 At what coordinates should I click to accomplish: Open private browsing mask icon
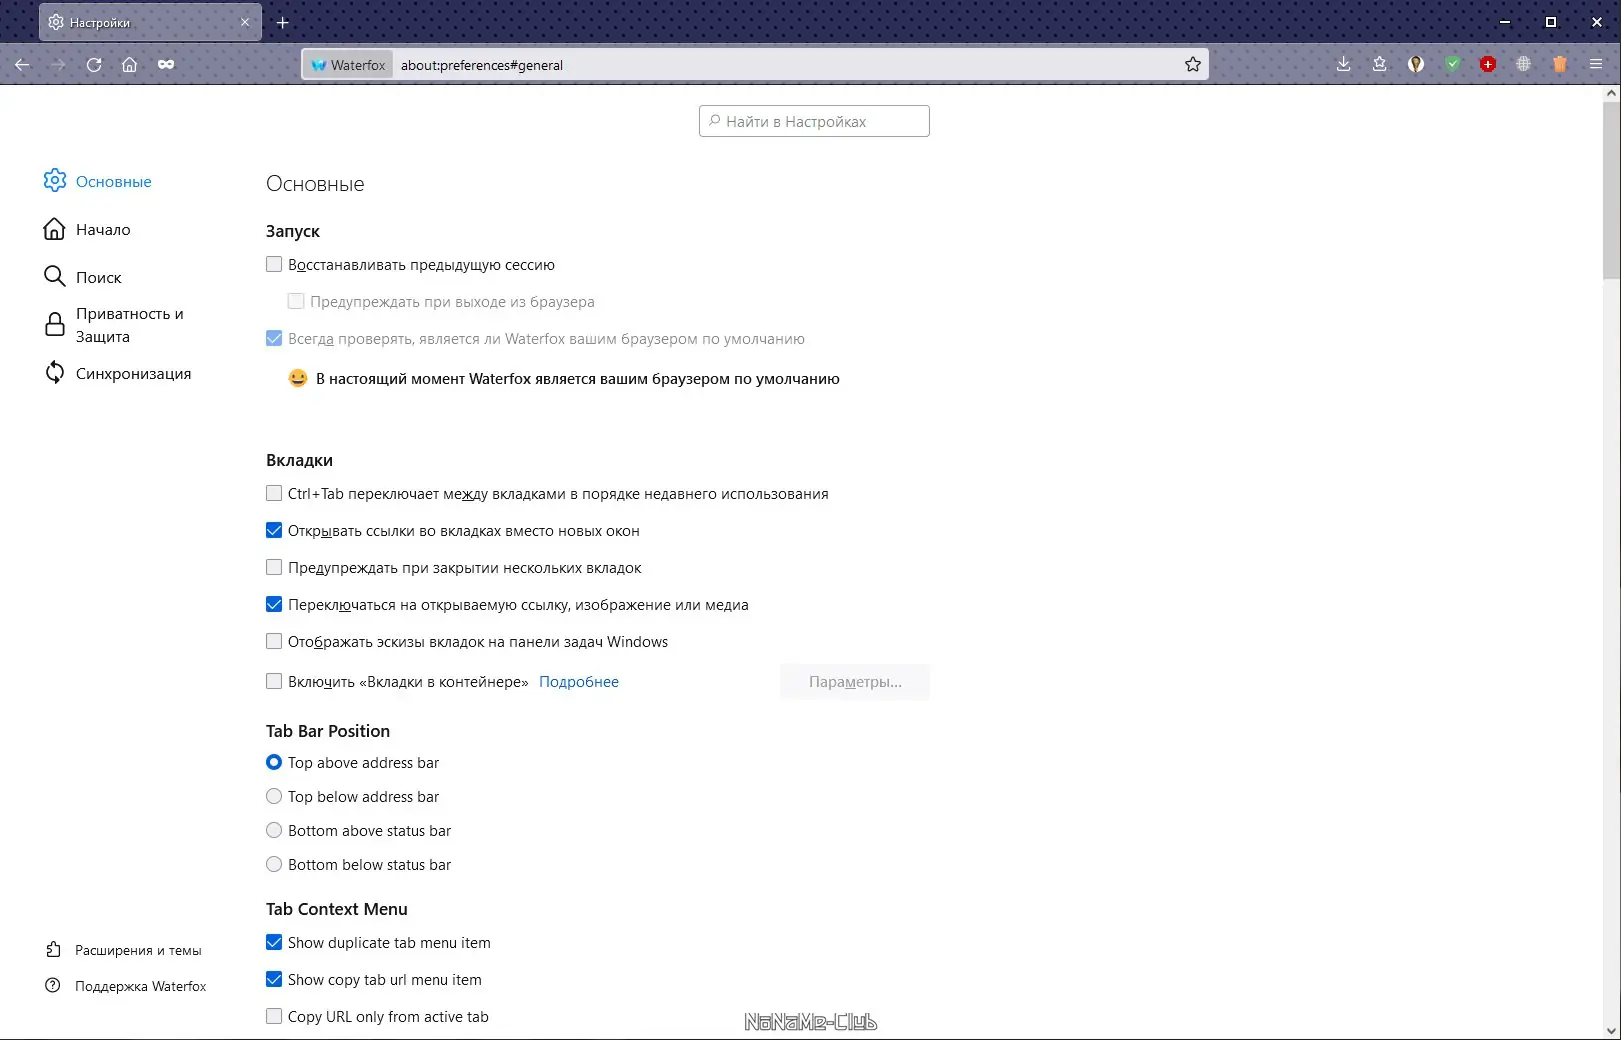[166, 65]
